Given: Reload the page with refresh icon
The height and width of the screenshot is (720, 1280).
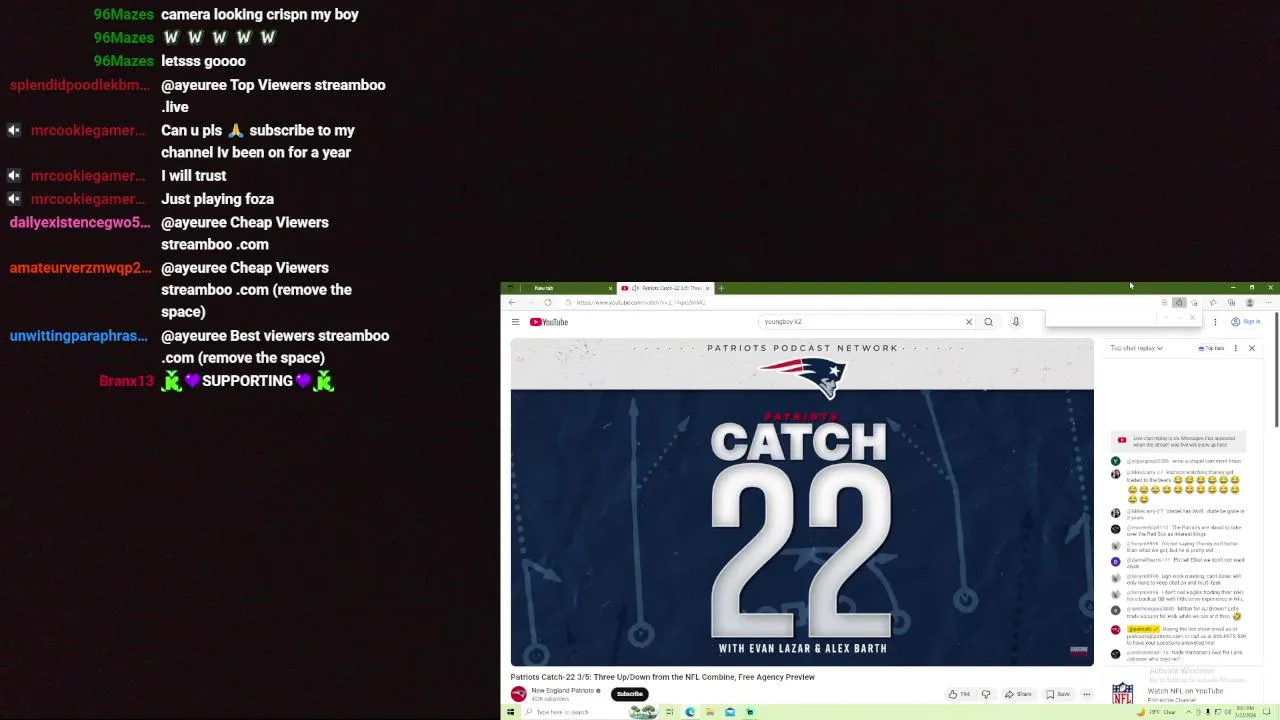Looking at the screenshot, I should coord(547,302).
